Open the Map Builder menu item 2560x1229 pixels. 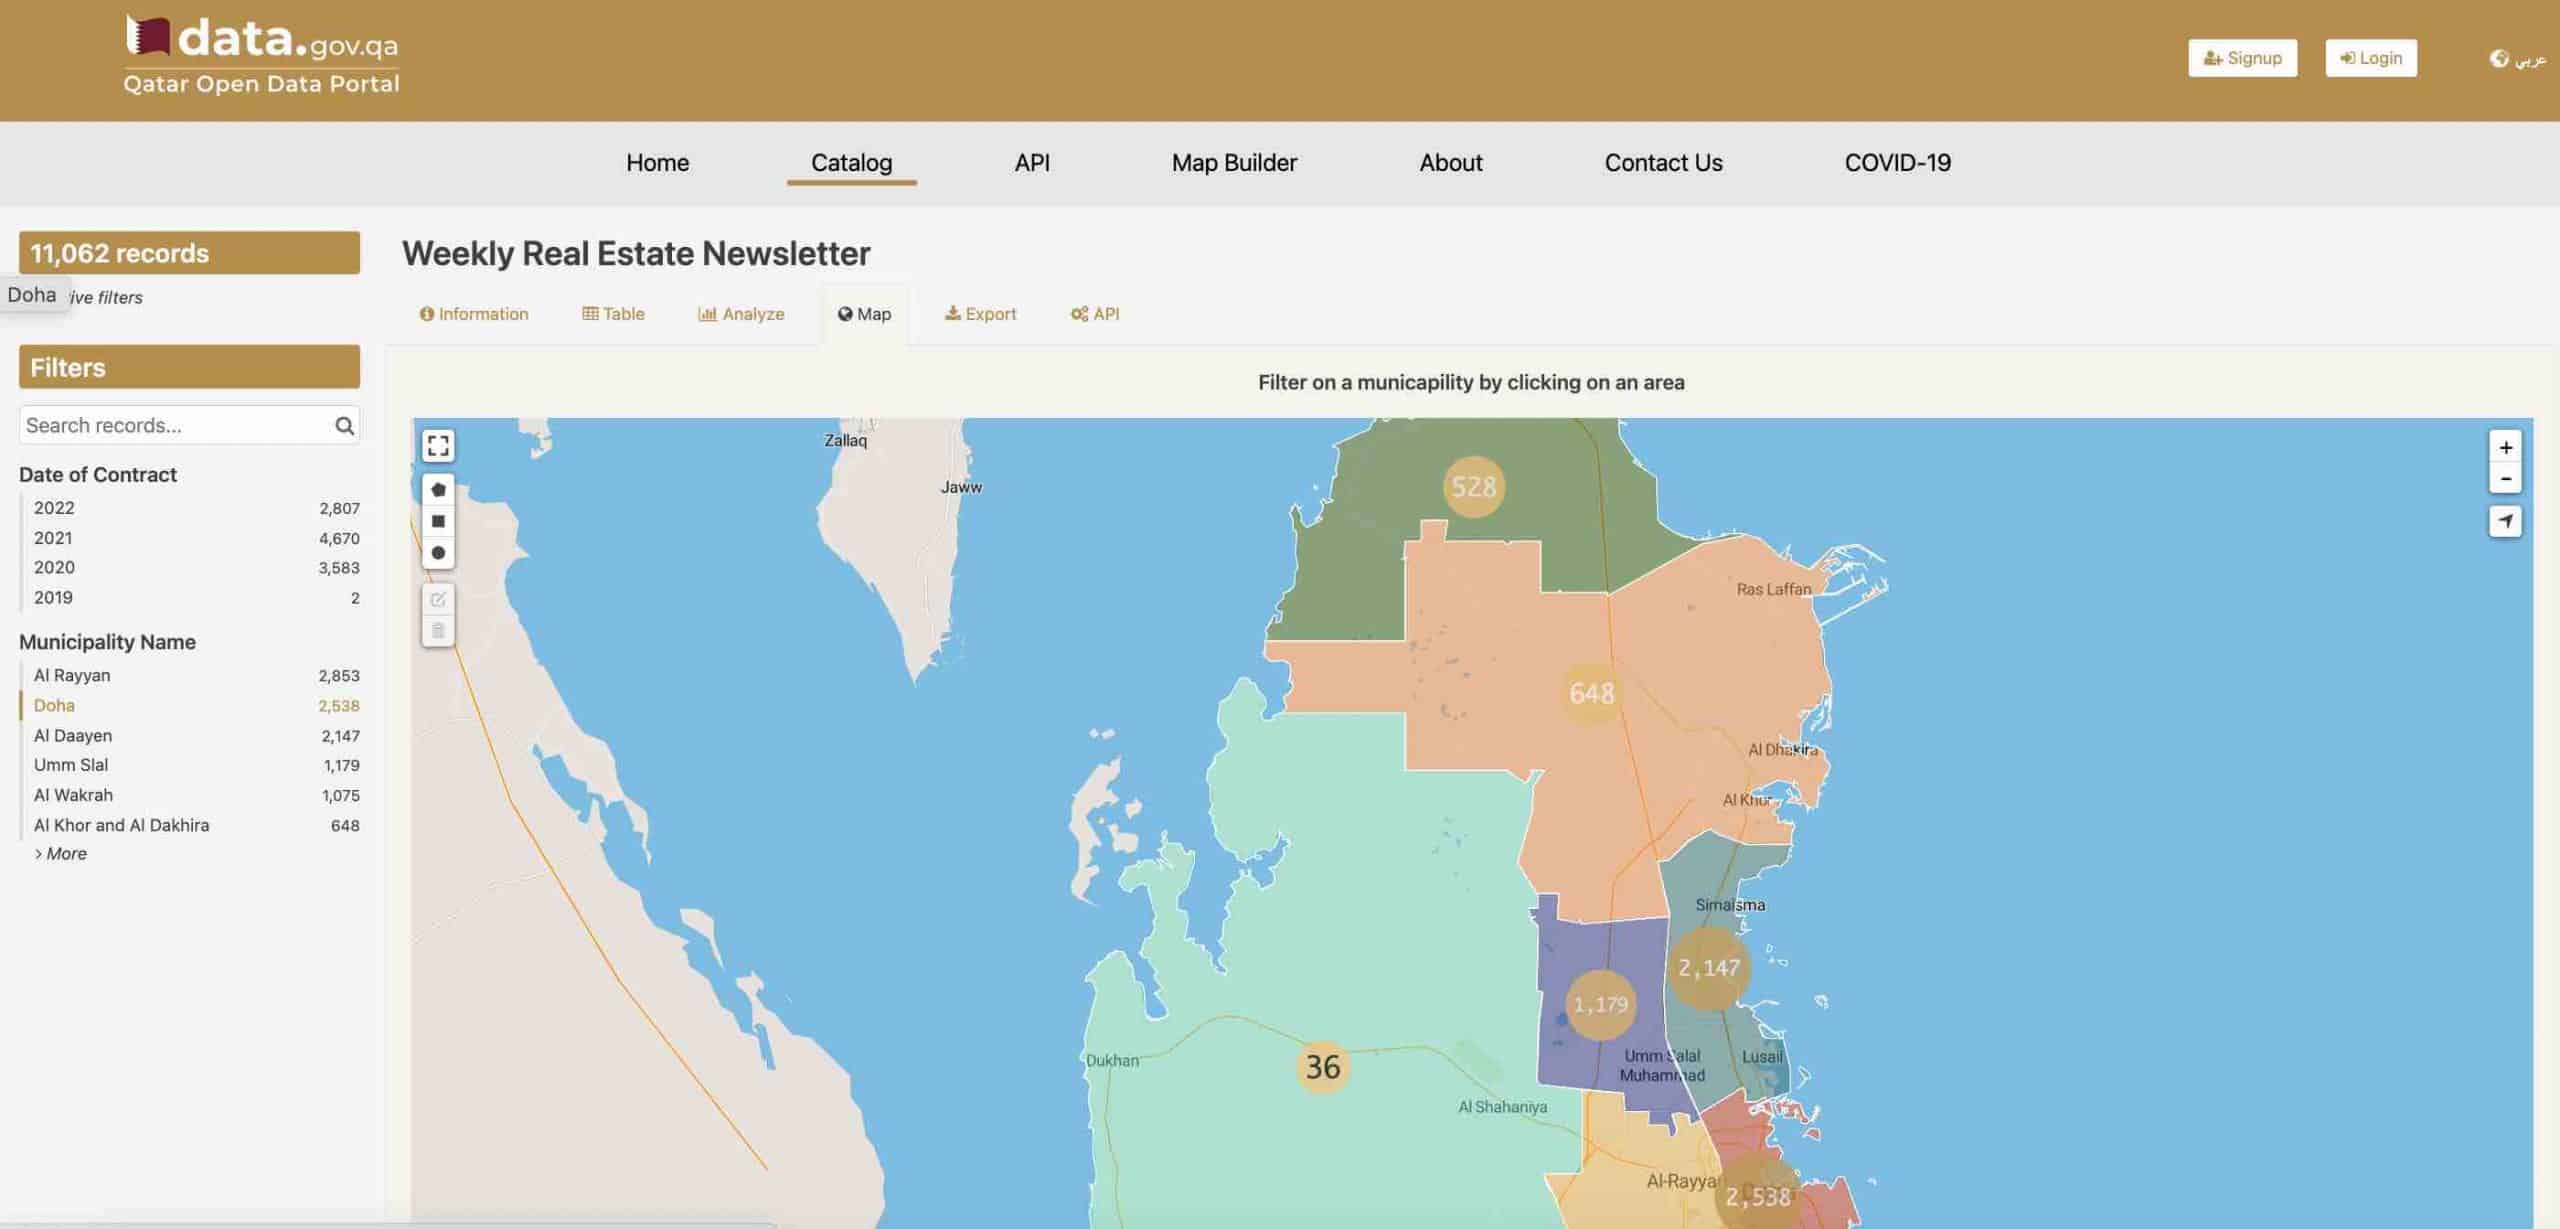1234,163
